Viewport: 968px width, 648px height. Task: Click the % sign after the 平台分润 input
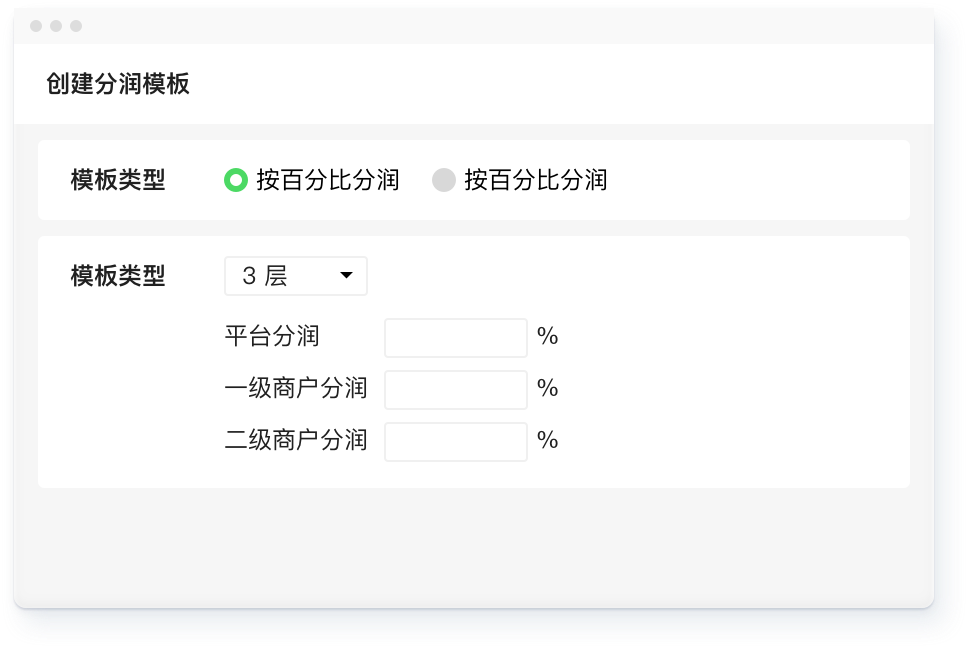(547, 337)
